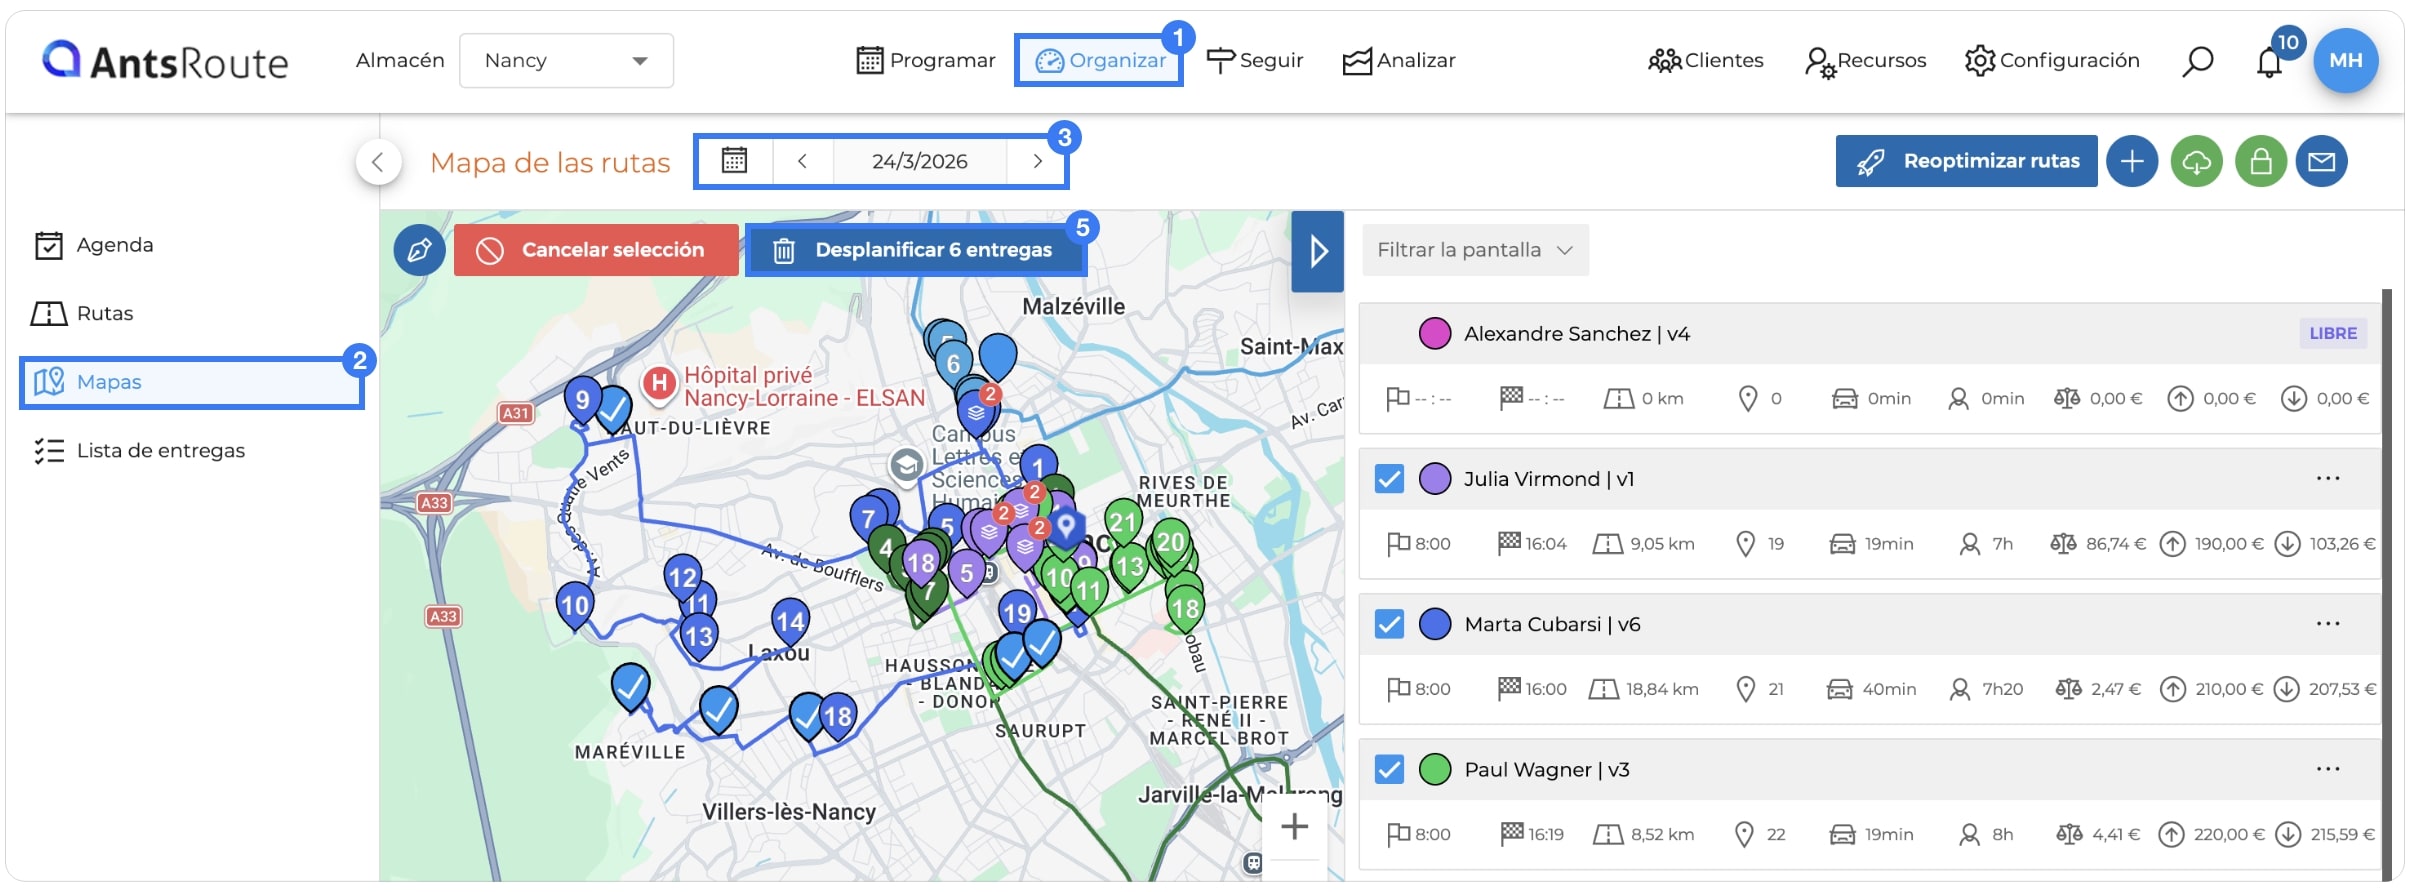
Task: Collapse the map with the blue arrow tab
Action: 1317,251
